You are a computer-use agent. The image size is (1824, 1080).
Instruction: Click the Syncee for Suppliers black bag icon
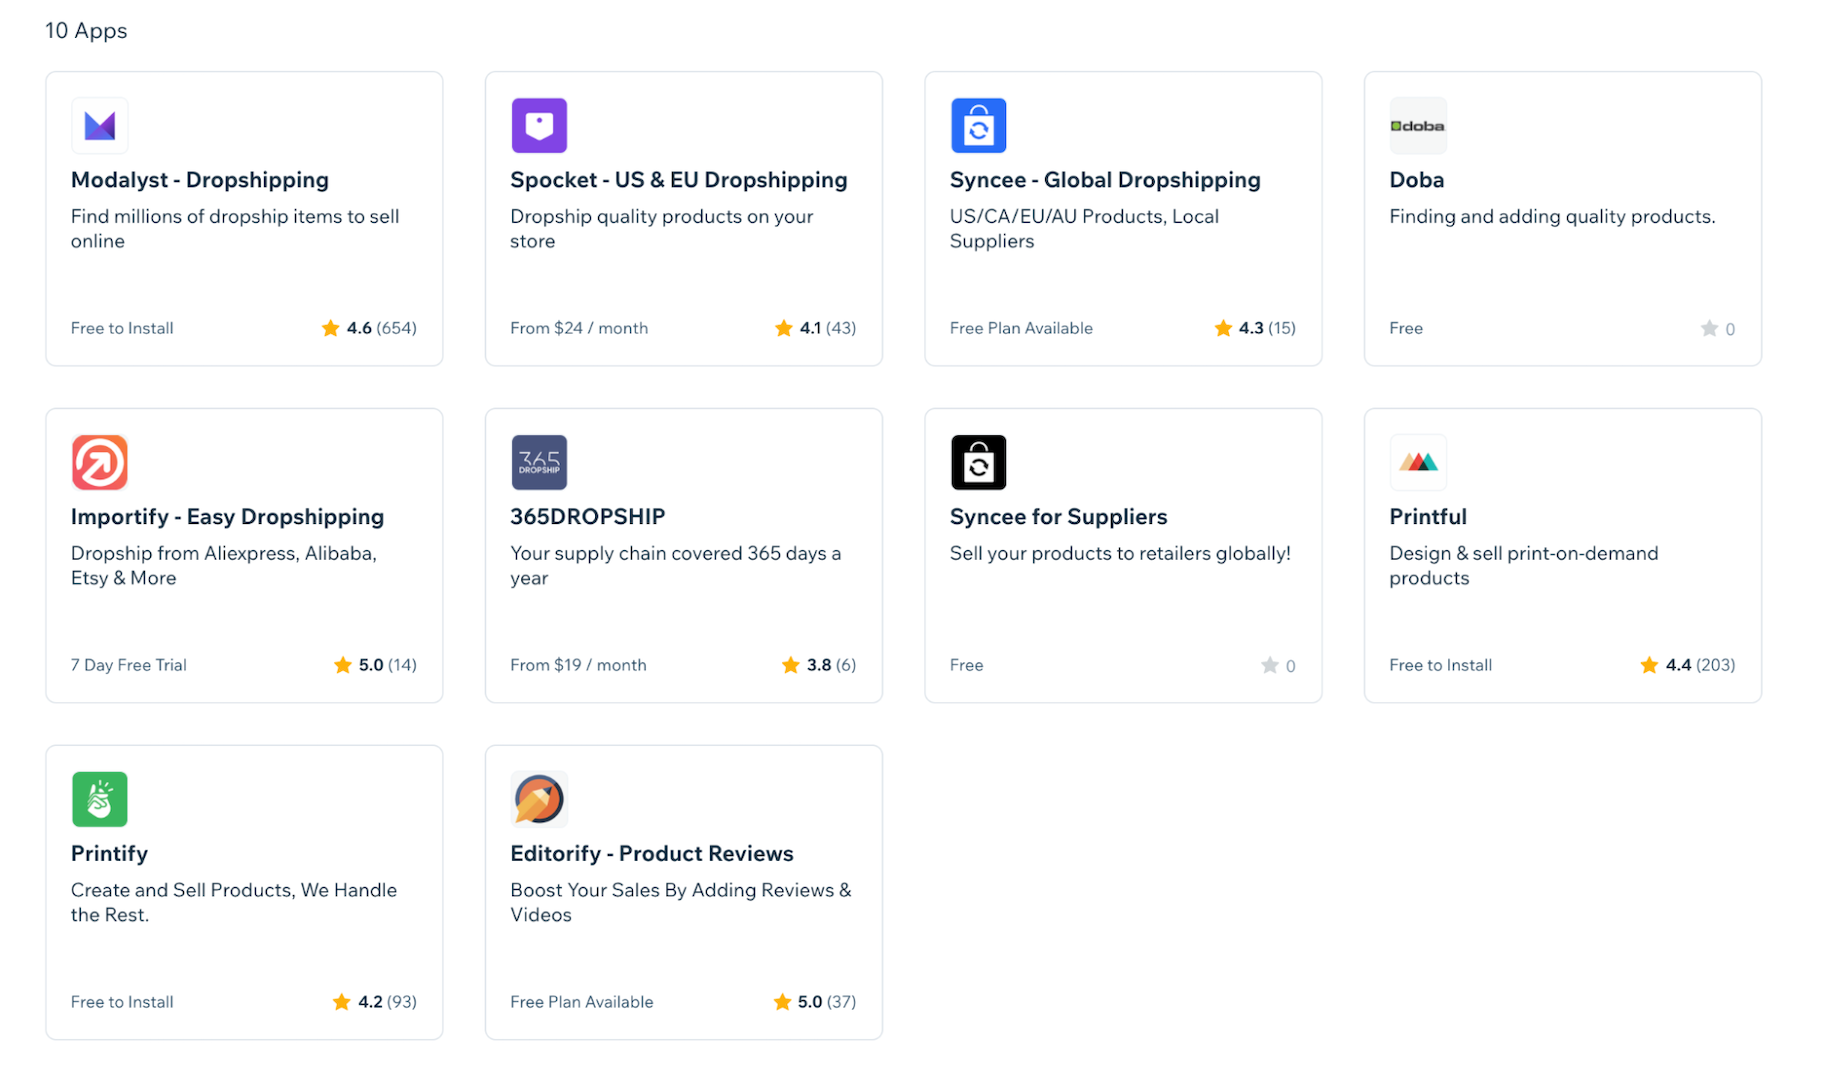(979, 462)
